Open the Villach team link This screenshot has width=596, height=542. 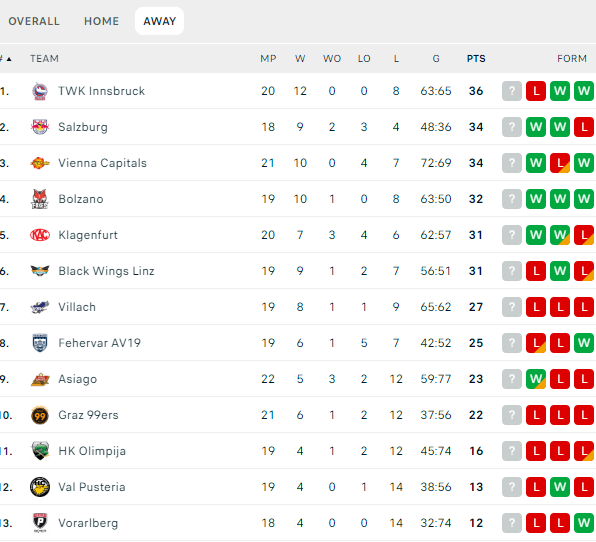point(77,307)
